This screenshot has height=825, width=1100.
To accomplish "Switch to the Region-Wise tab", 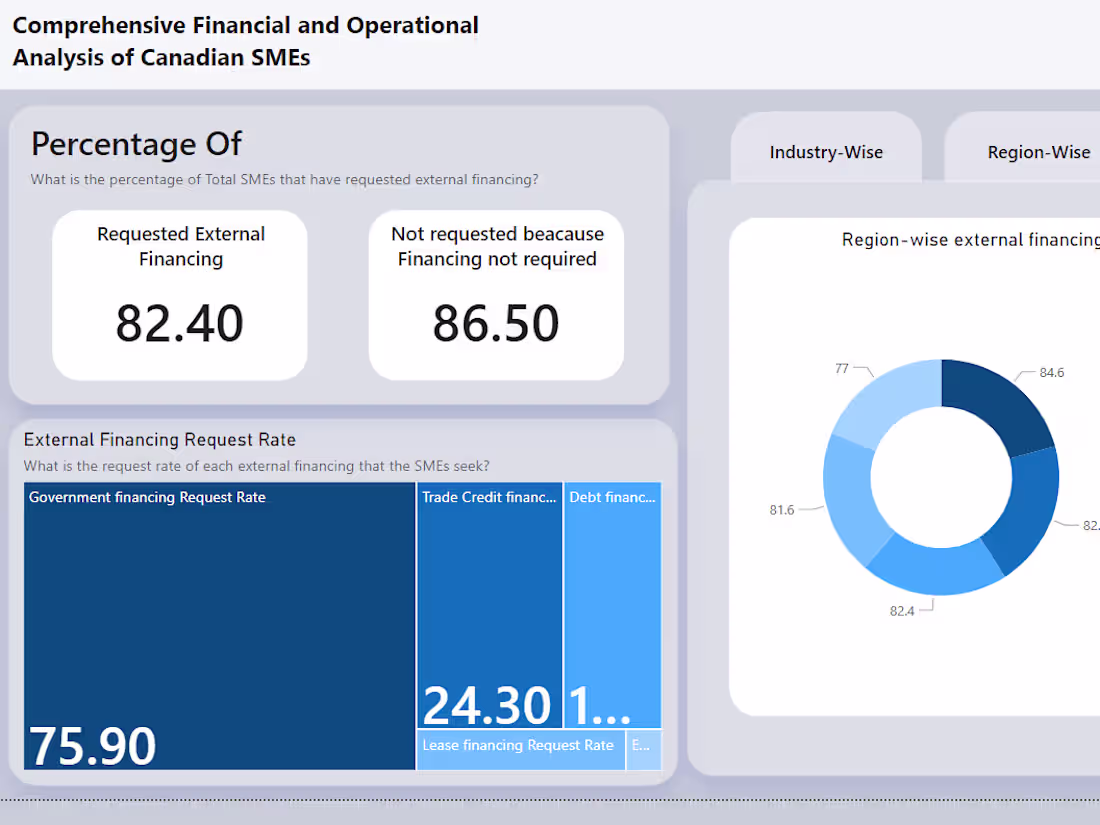I will [x=1038, y=152].
